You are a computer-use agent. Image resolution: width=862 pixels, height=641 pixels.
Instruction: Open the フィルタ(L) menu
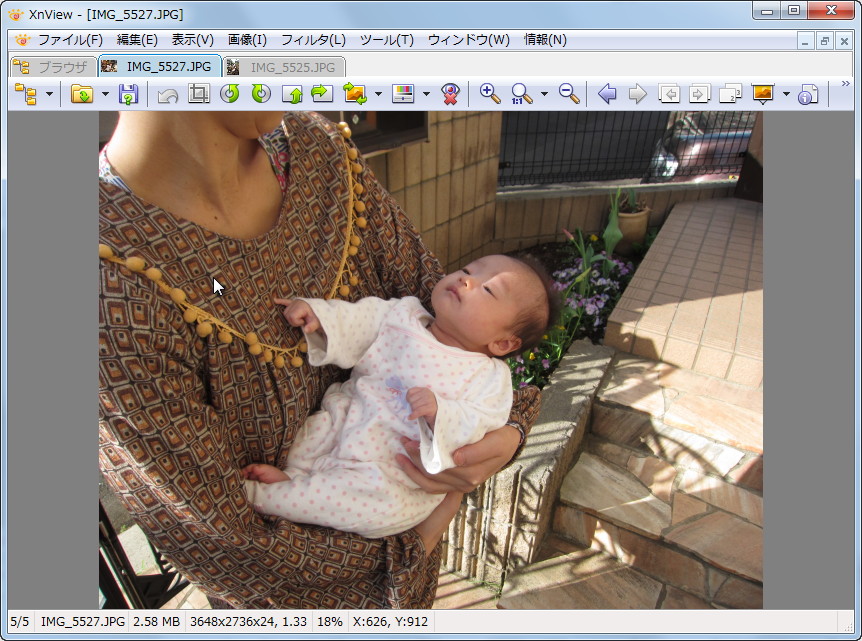(x=313, y=40)
